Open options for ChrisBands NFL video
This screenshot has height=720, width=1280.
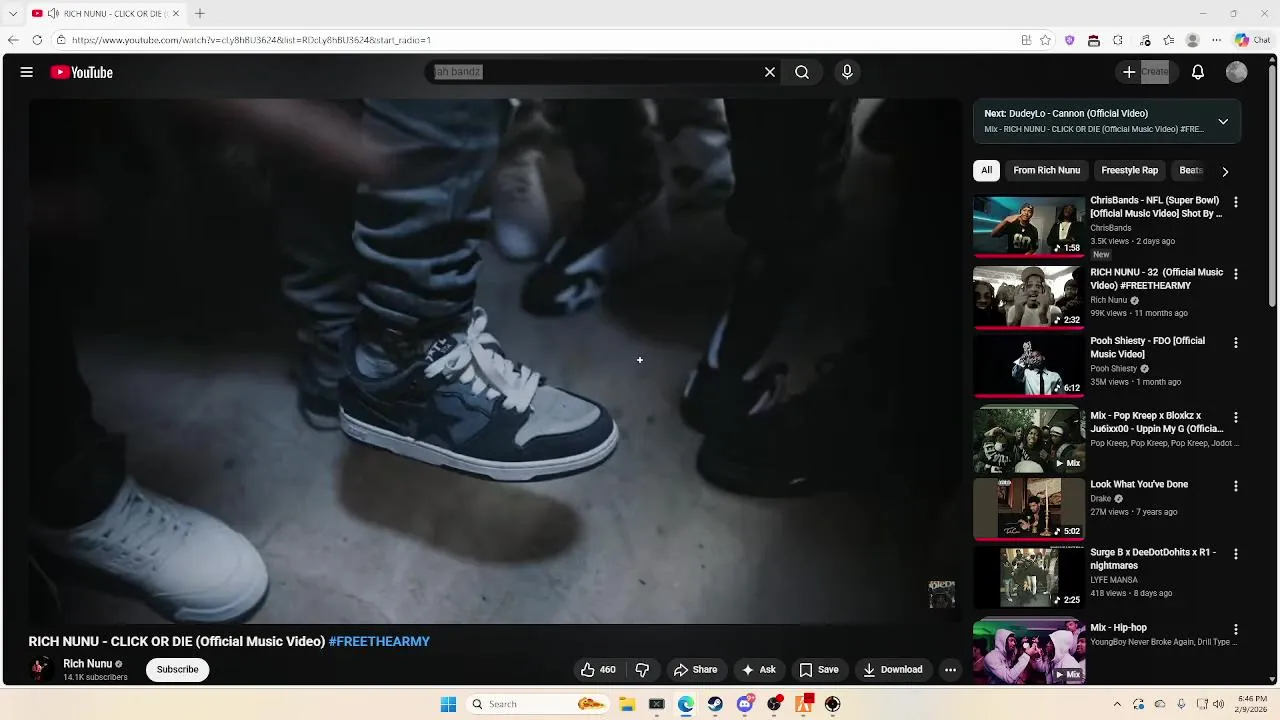(1235, 202)
